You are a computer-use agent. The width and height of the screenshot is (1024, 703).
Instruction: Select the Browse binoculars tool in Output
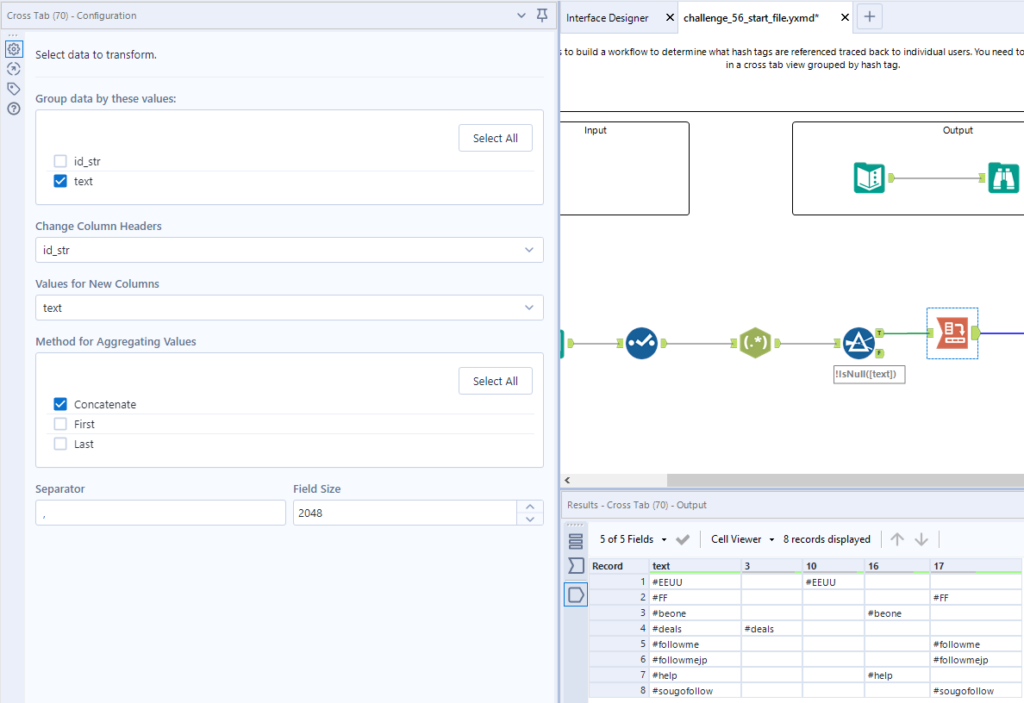pos(1003,178)
